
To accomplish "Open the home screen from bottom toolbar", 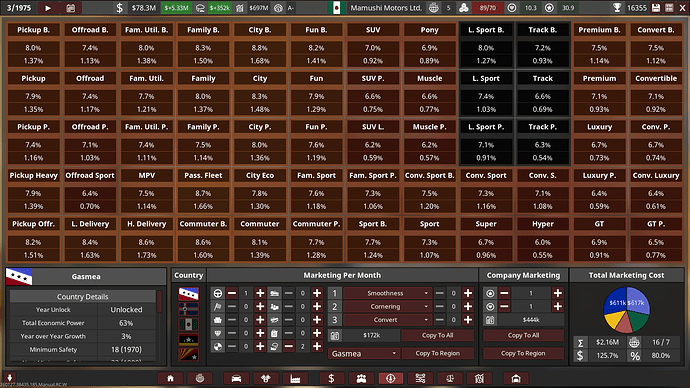I will 170,378.
